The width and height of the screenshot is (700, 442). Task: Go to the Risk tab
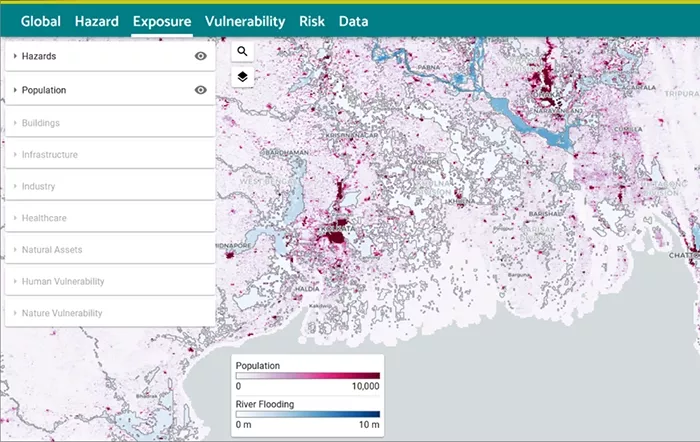[312, 21]
